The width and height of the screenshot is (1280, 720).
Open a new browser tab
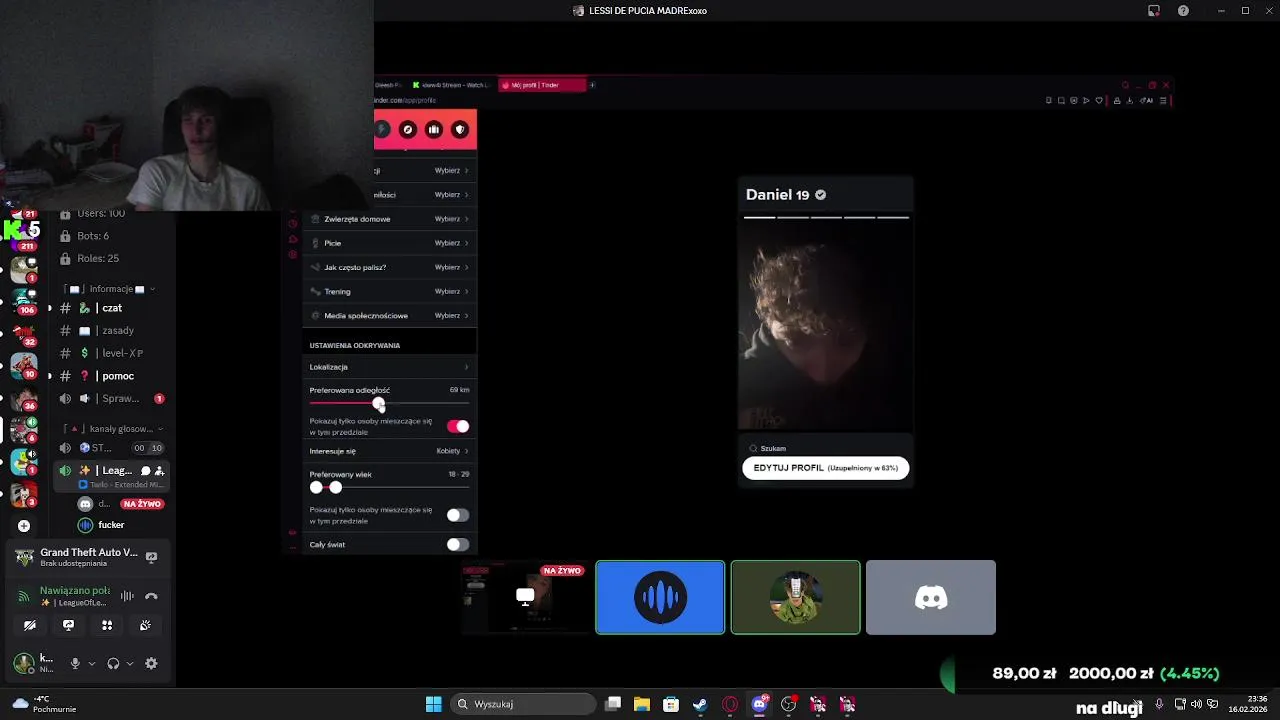(x=592, y=85)
